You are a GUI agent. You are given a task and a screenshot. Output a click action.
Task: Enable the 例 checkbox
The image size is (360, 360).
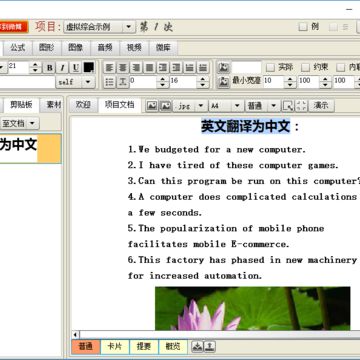(303, 27)
